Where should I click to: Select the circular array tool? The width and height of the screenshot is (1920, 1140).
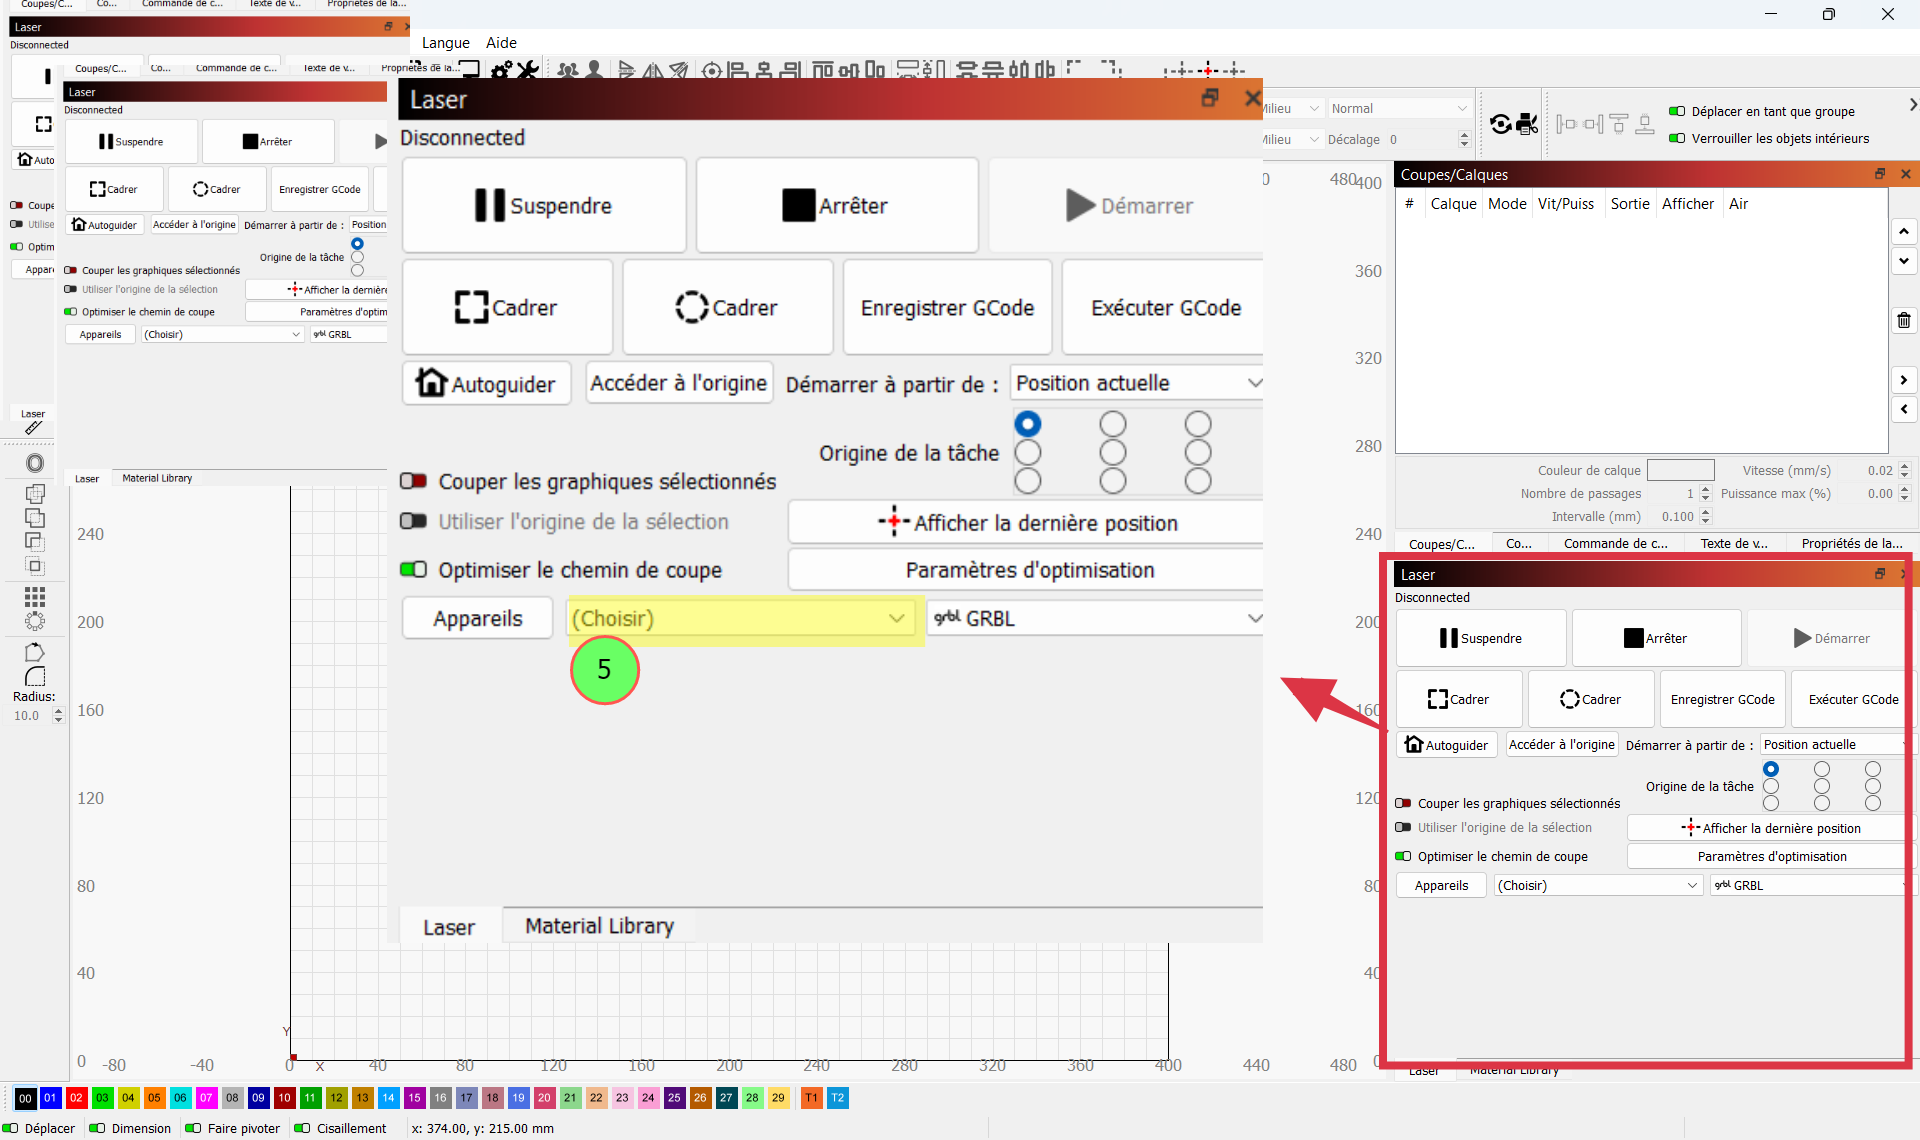(35, 621)
